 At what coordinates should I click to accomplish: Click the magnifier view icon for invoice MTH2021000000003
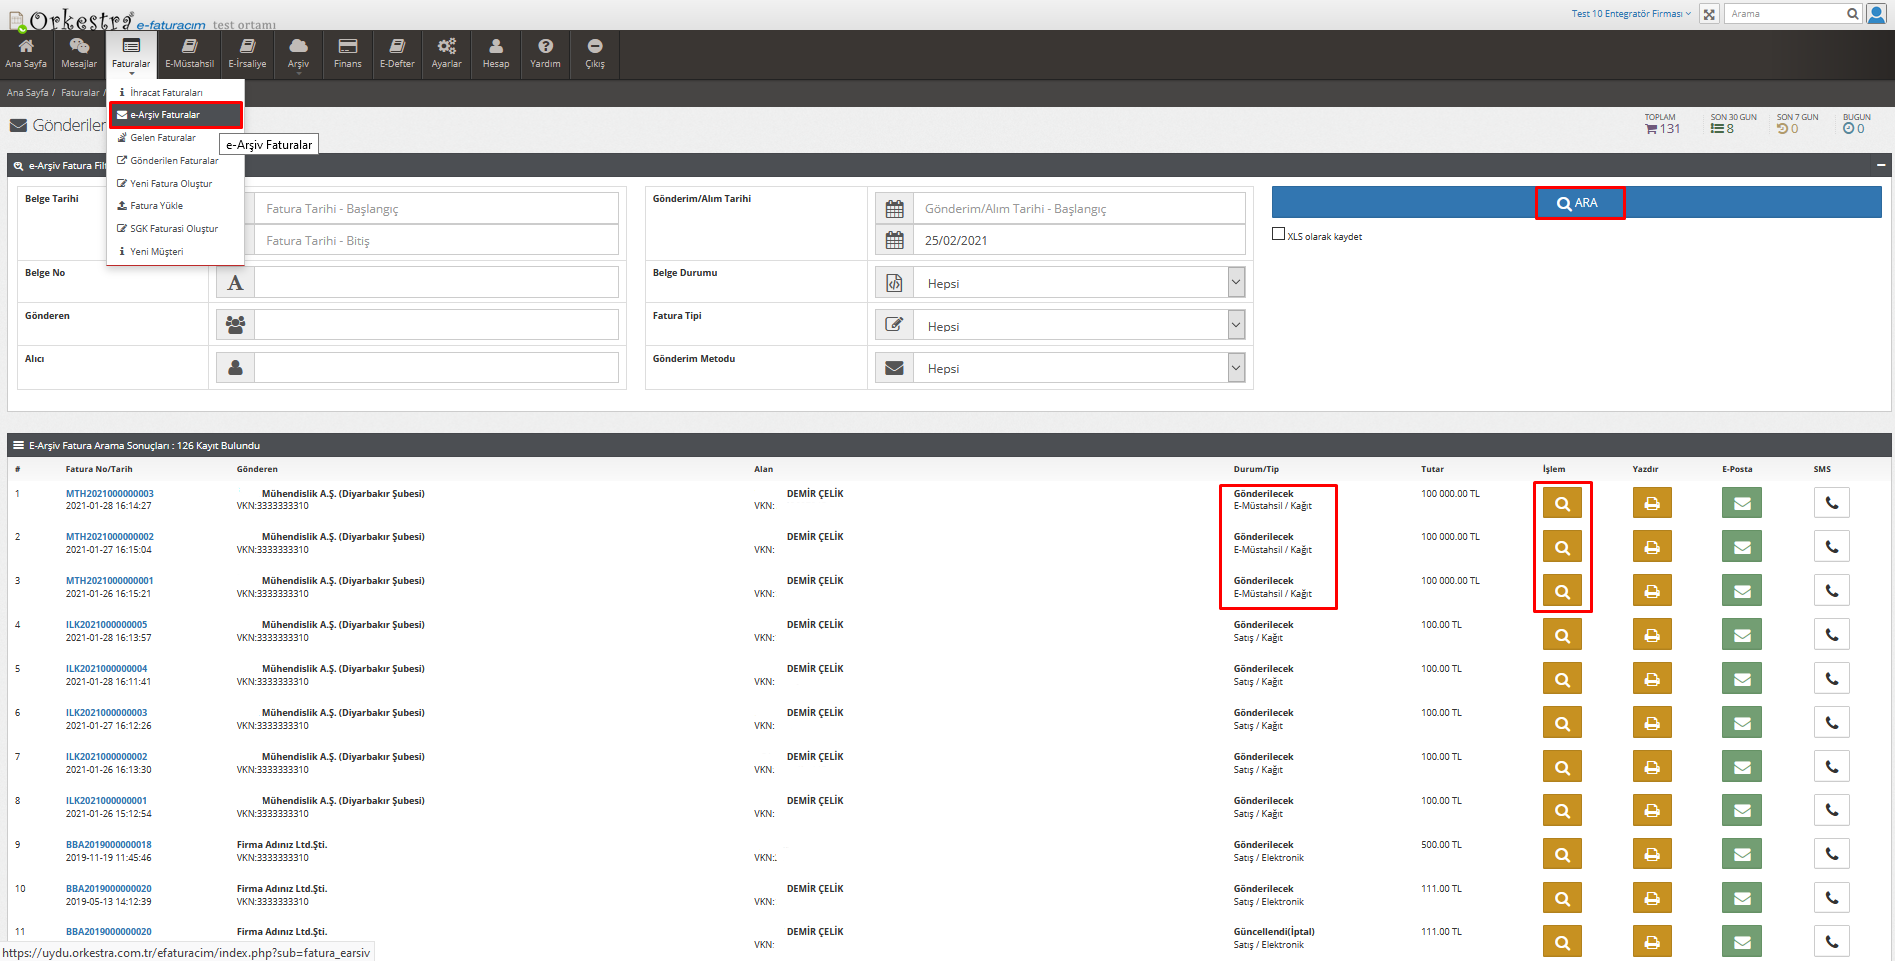1561,503
